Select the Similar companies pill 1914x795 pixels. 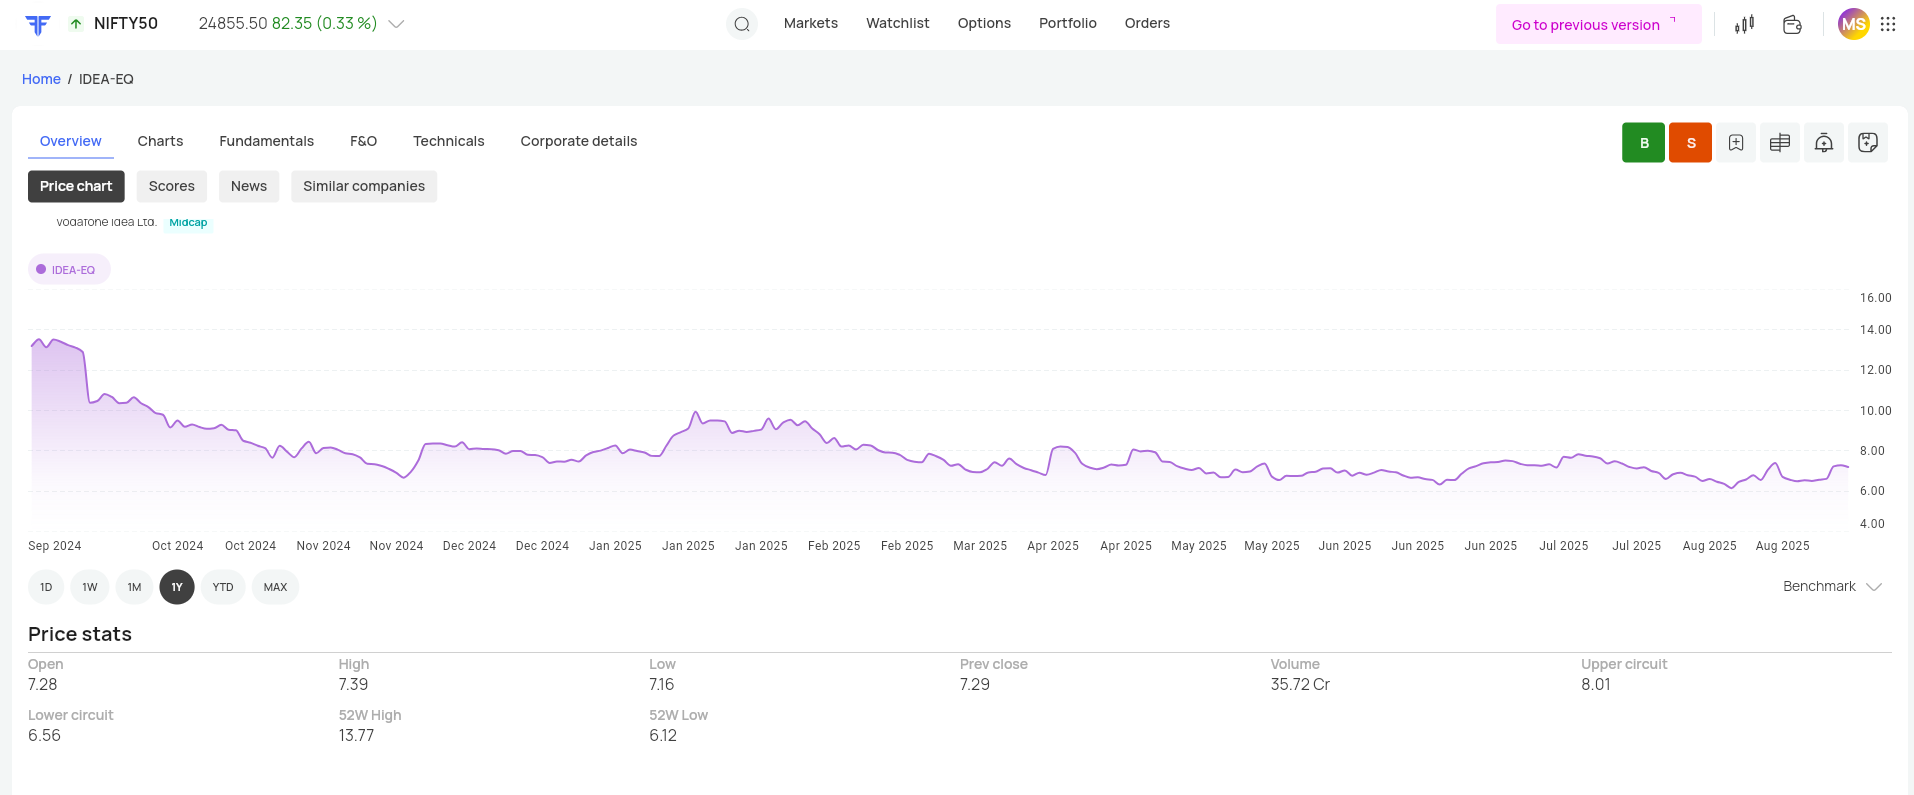[x=364, y=186]
